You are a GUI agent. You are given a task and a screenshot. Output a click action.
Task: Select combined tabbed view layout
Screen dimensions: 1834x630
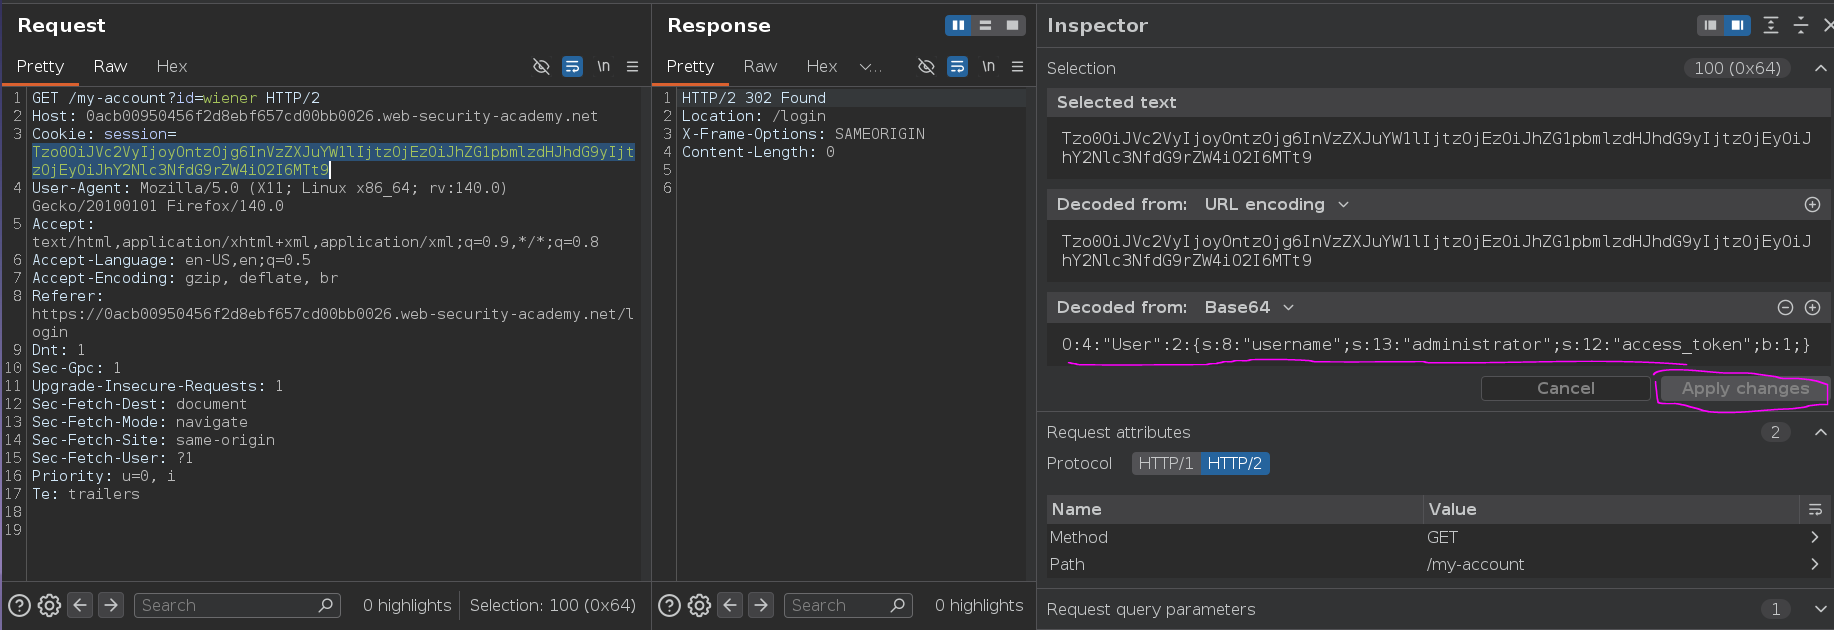click(1012, 25)
